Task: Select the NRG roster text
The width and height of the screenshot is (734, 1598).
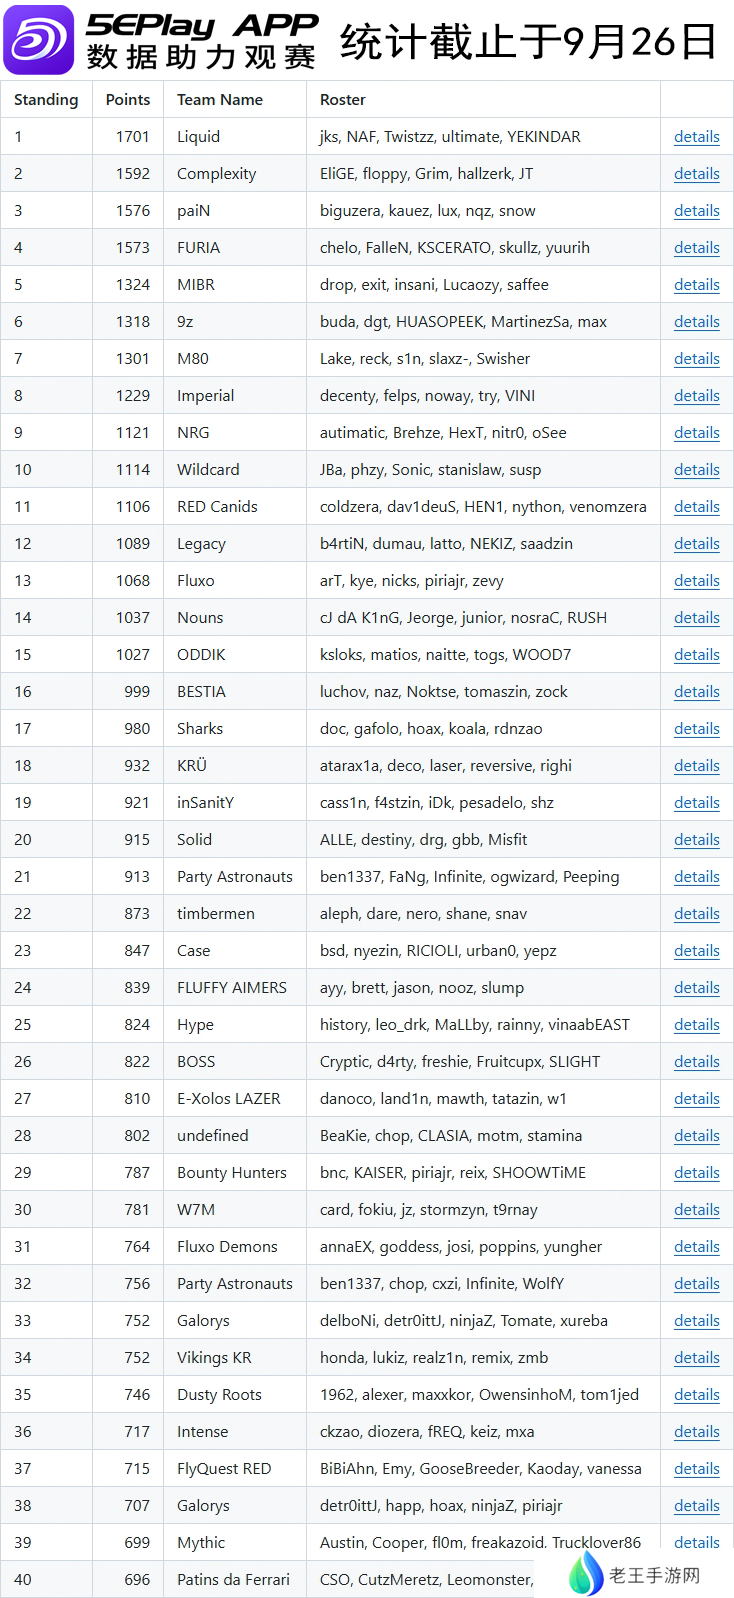Action: [x=443, y=433]
